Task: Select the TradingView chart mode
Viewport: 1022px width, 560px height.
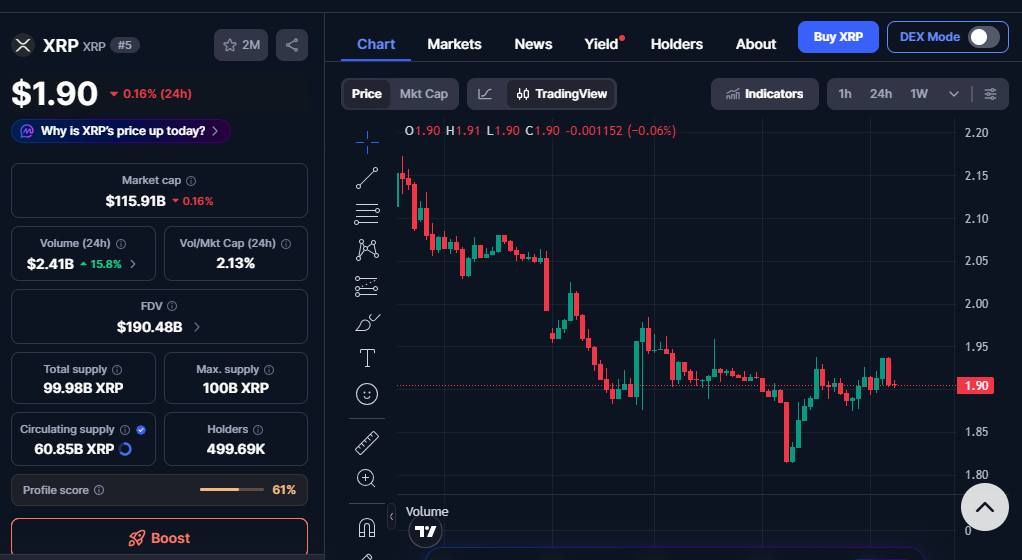Action: point(562,94)
